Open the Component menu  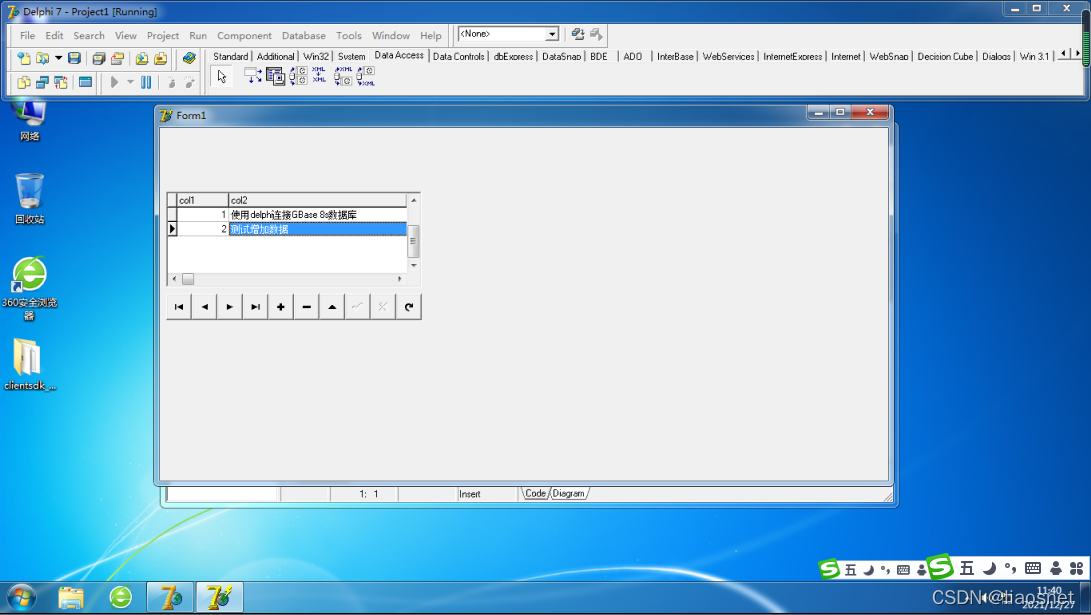244,35
